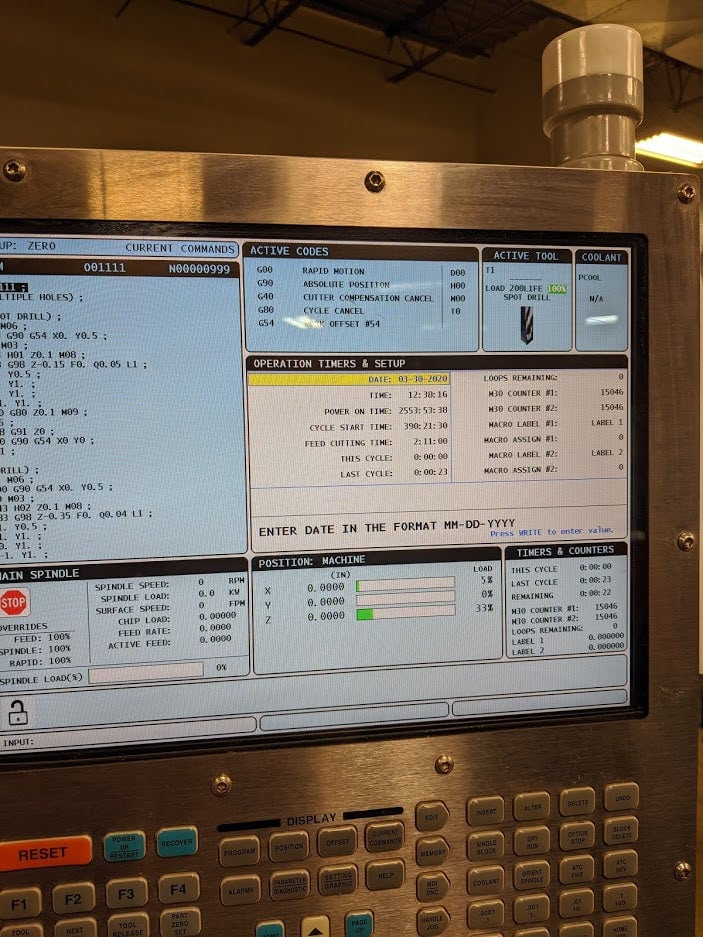Toggle OPTION STOP

point(577,835)
